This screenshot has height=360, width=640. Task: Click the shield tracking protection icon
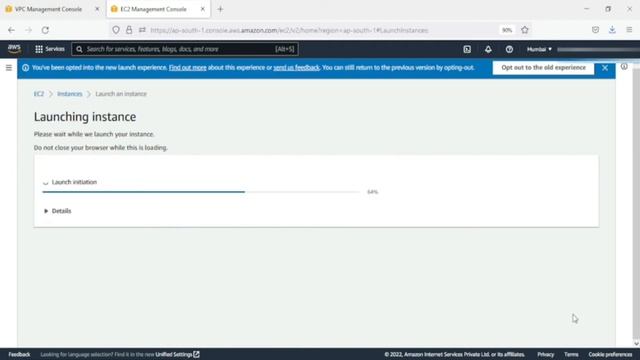pyautogui.click(x=116, y=30)
